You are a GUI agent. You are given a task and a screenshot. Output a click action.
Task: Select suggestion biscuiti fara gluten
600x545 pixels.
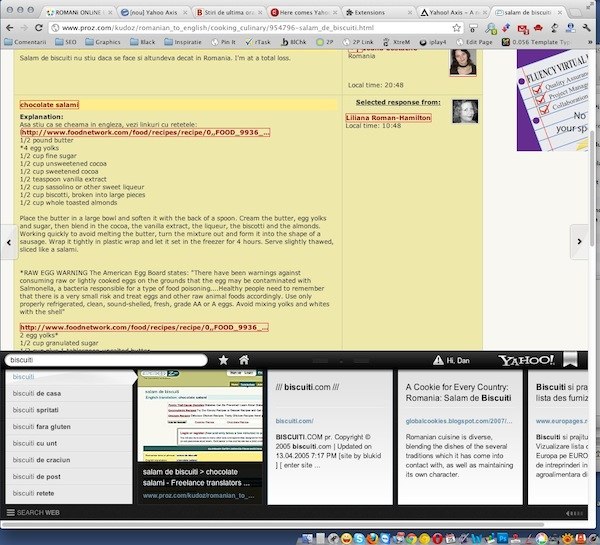[69, 427]
